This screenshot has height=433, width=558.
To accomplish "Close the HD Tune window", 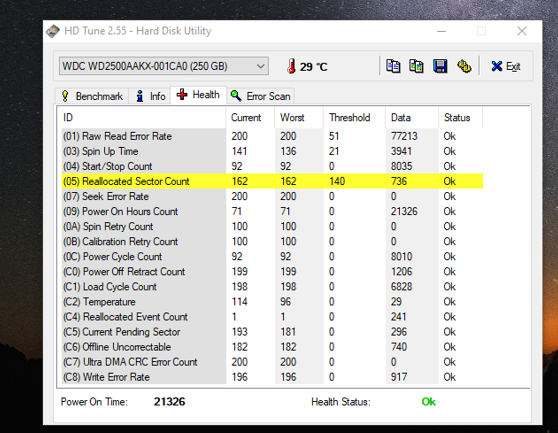I will click(522, 31).
